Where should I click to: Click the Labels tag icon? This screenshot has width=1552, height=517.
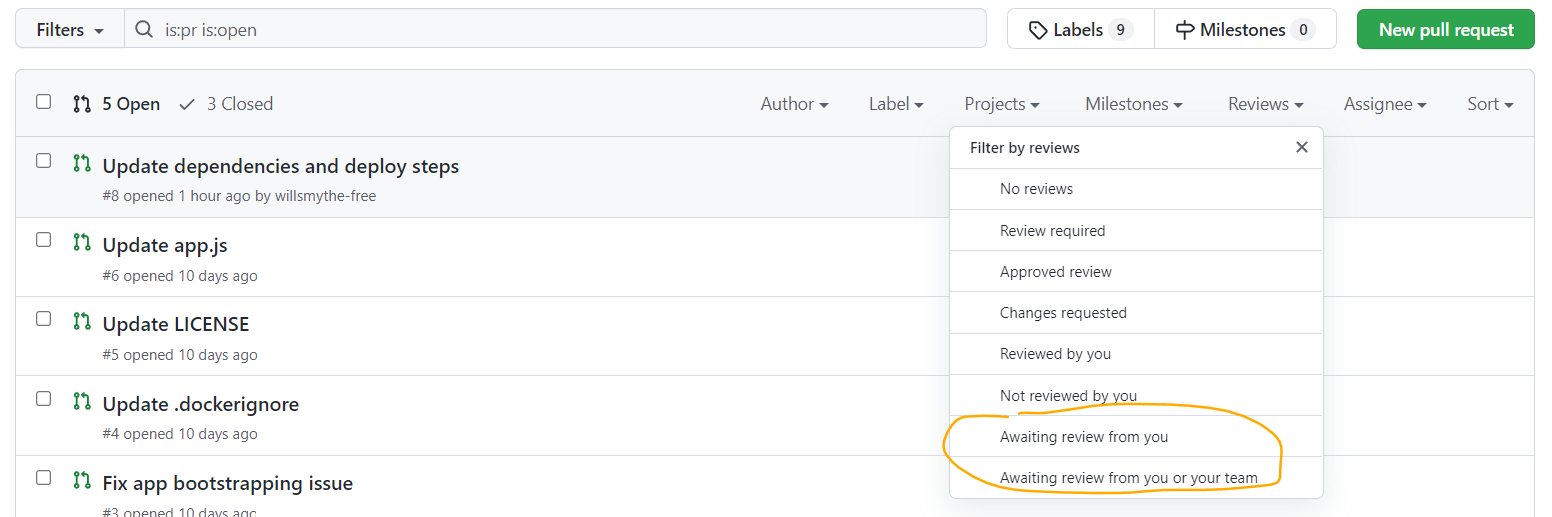tap(1038, 30)
